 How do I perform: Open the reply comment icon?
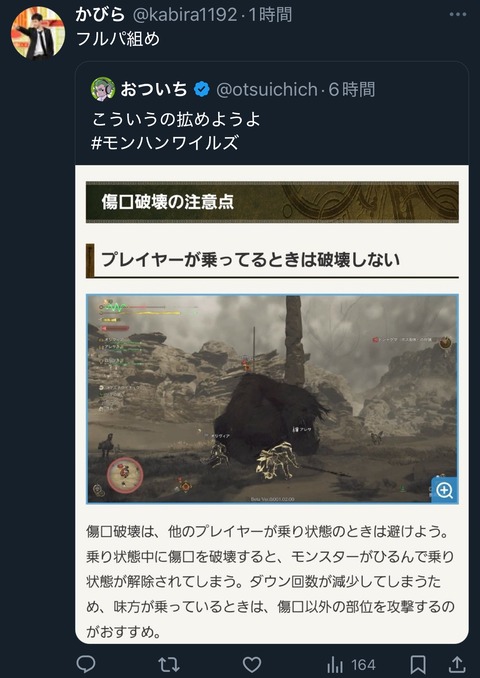[86, 664]
